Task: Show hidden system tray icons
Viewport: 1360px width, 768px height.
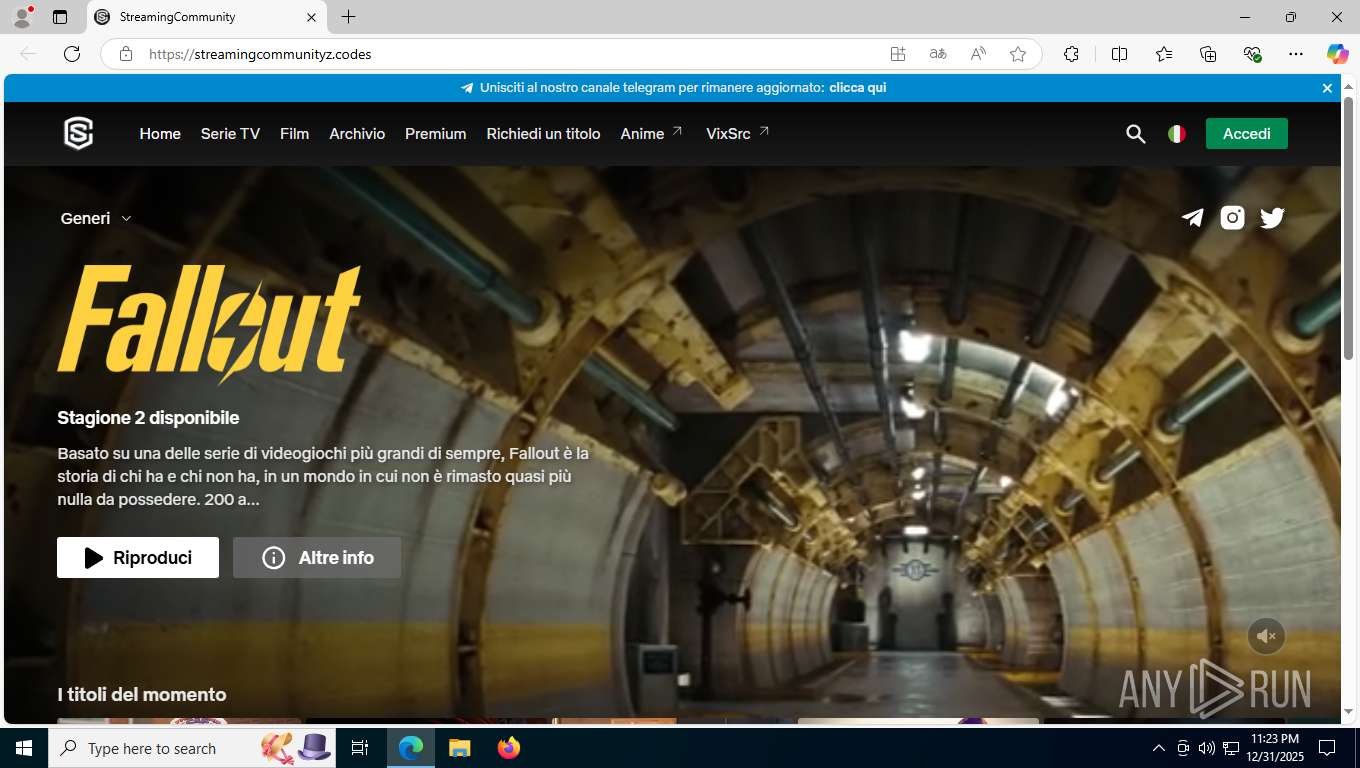Action: (1159, 748)
